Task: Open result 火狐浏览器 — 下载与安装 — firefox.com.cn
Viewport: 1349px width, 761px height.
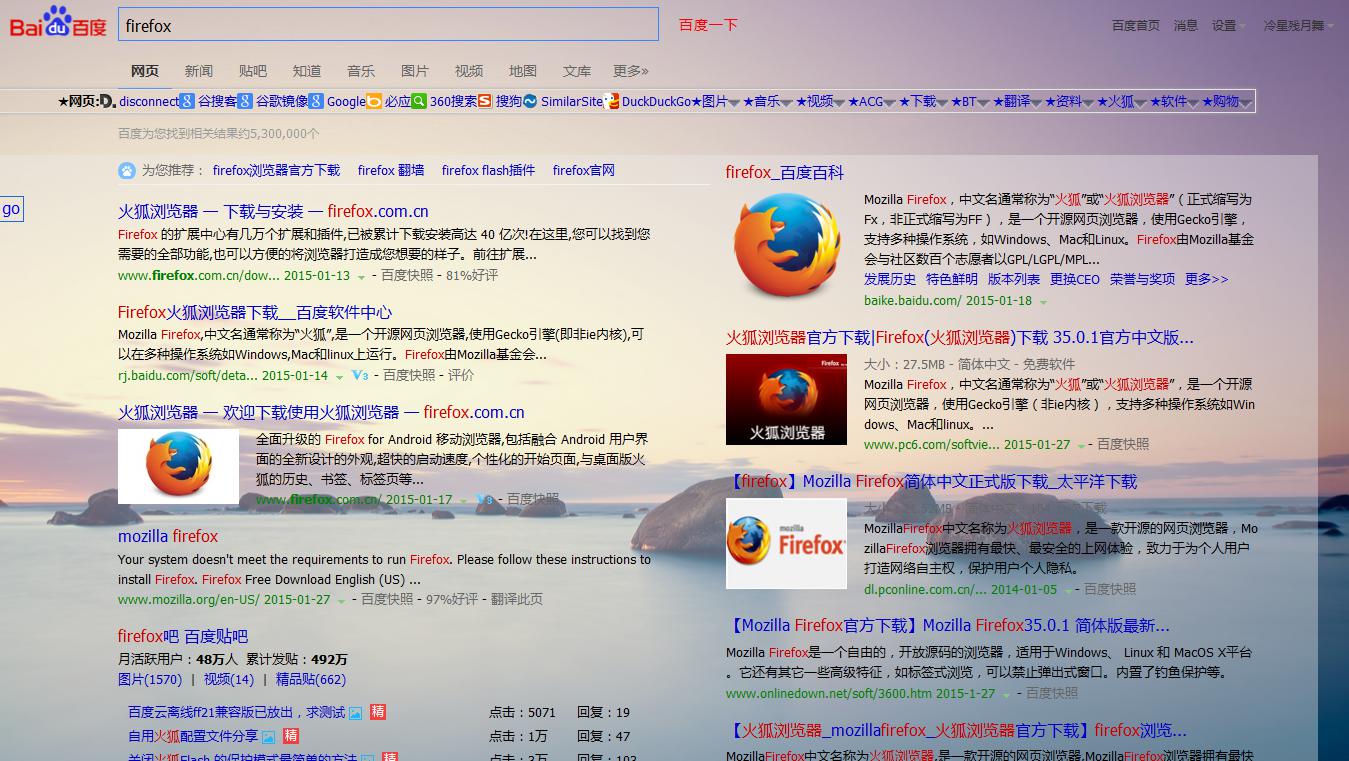Action: [273, 212]
